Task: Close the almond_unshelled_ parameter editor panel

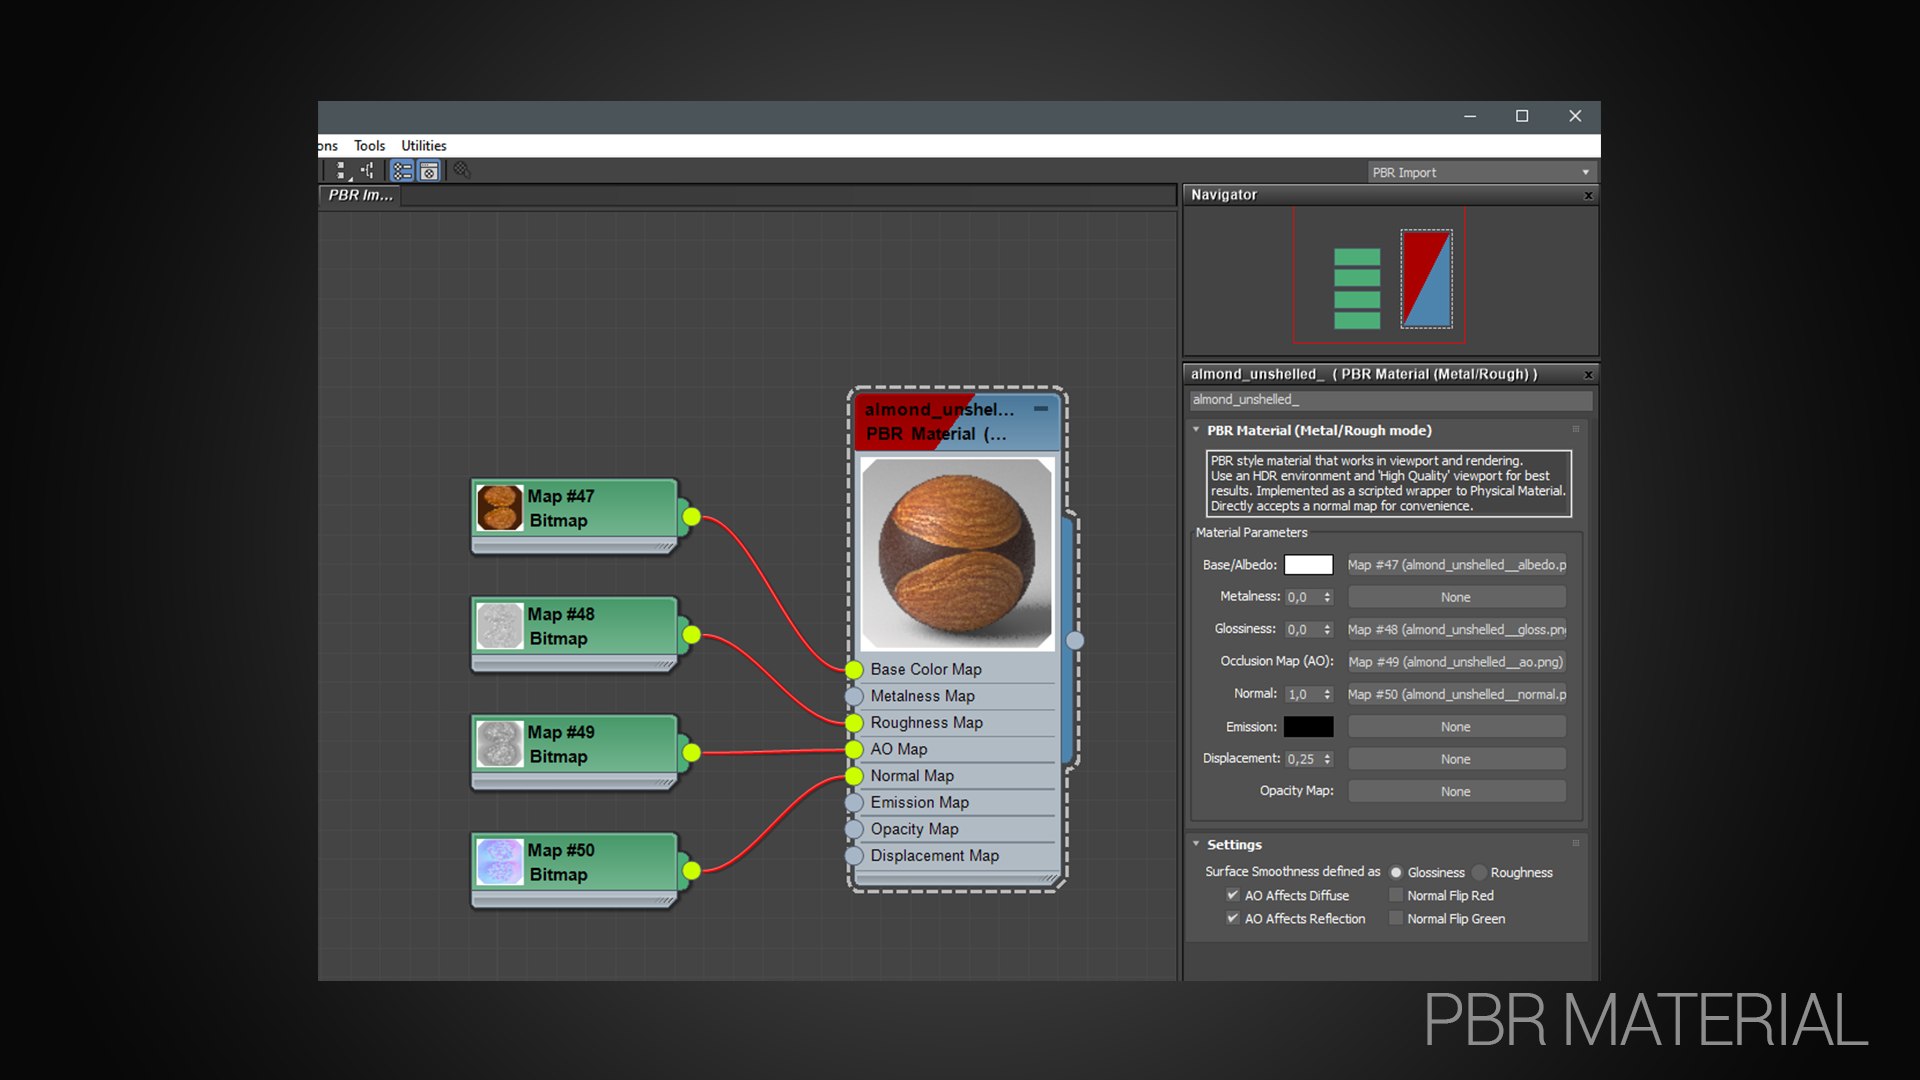Action: [1588, 375]
